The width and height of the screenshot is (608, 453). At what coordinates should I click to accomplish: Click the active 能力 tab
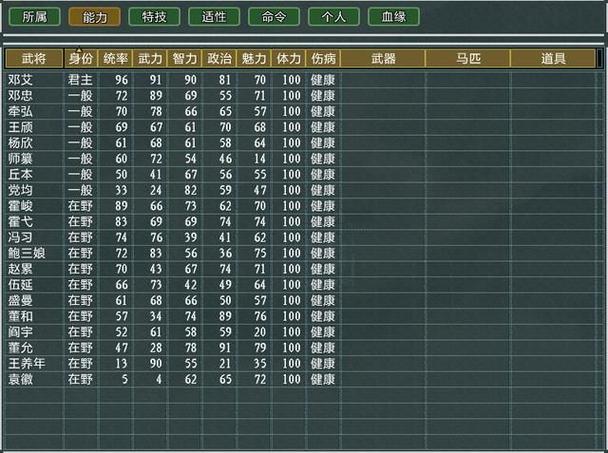pos(94,17)
